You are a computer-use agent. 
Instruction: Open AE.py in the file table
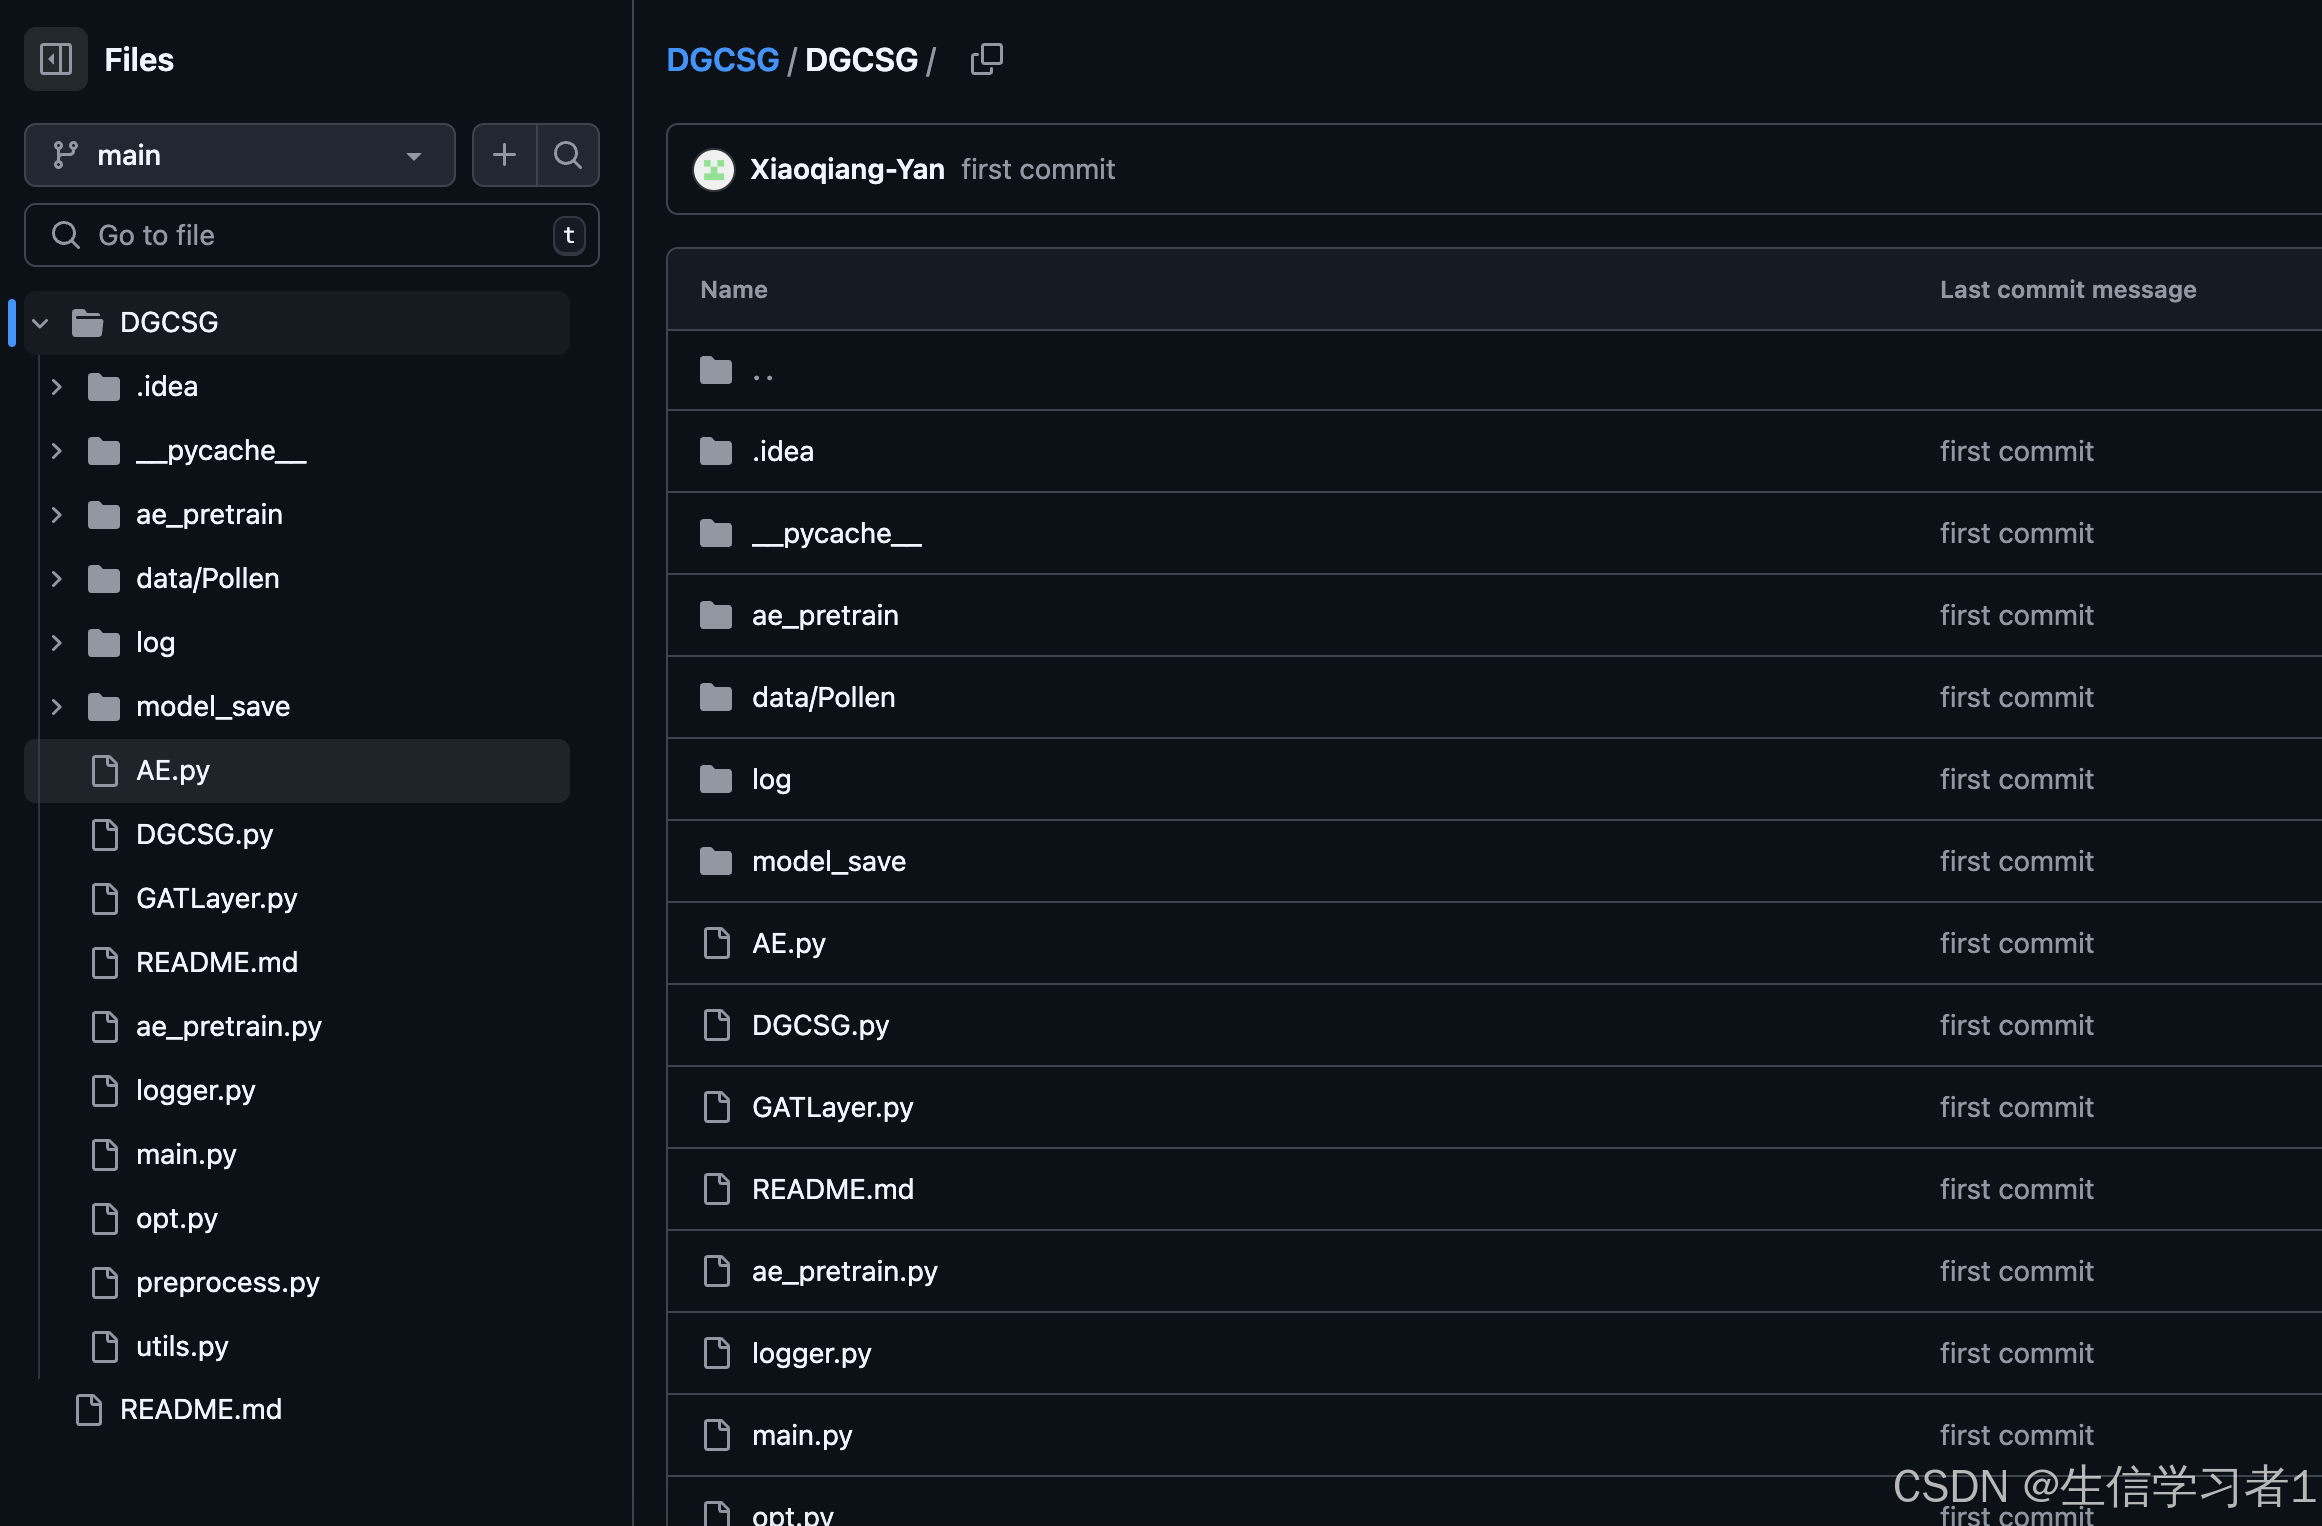(x=789, y=944)
